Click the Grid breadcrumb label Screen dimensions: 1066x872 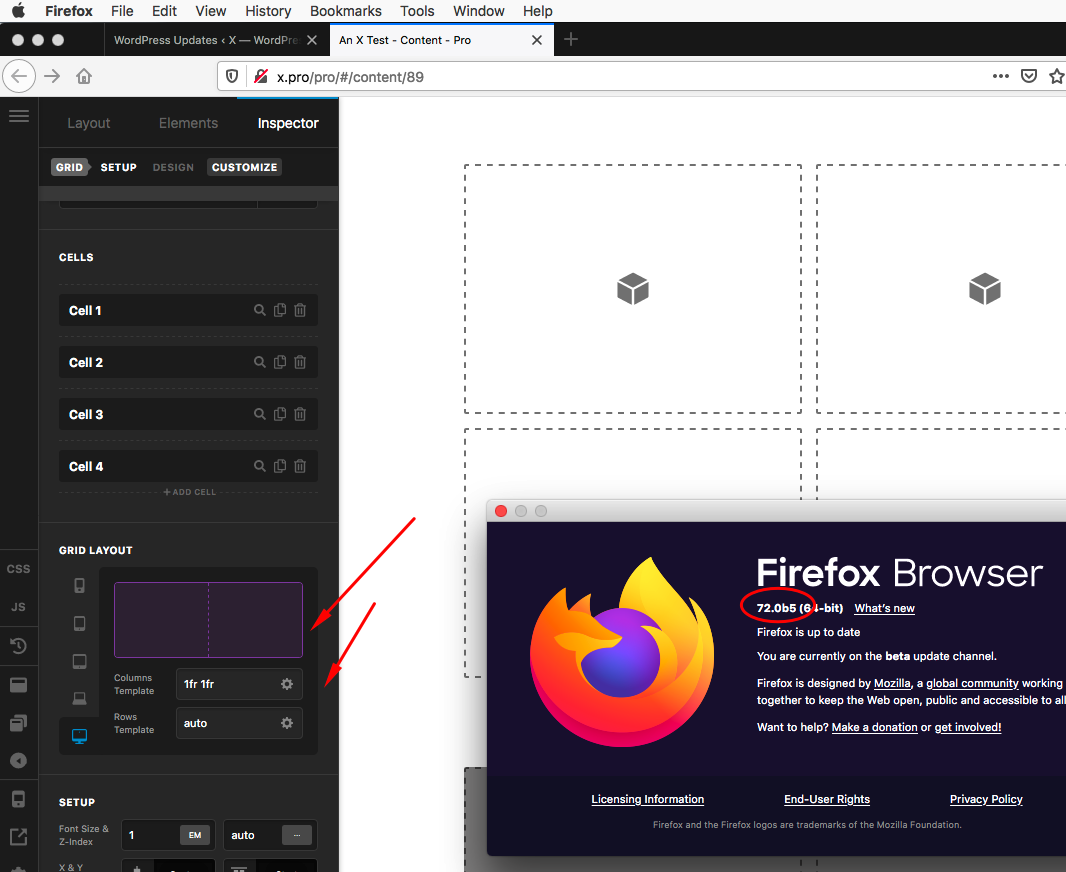click(69, 167)
